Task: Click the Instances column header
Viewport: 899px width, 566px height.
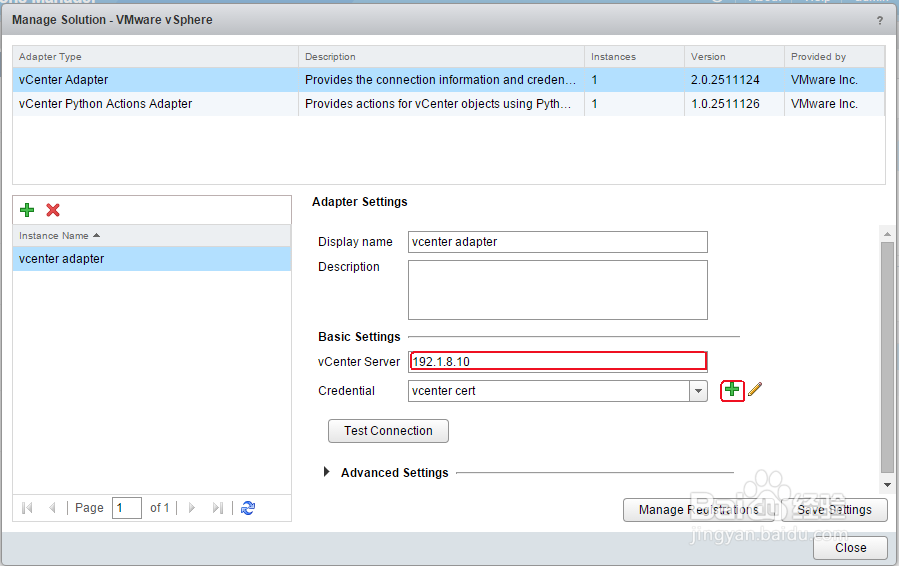Action: [x=634, y=57]
